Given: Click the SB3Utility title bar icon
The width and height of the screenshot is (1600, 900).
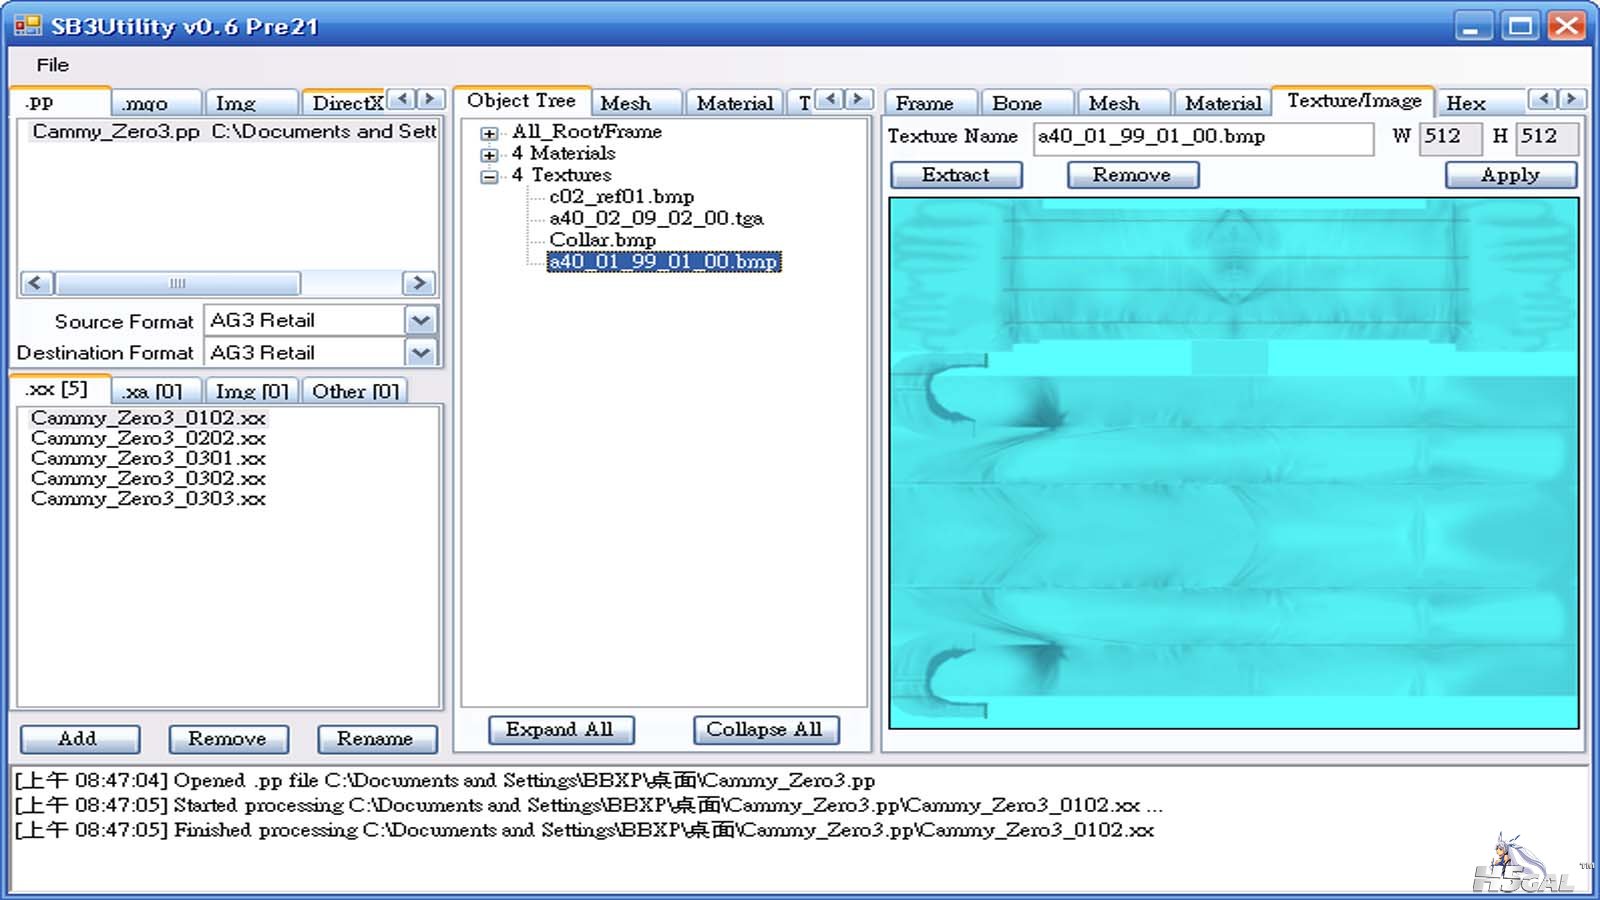Looking at the screenshot, I should pyautogui.click(x=28, y=26).
